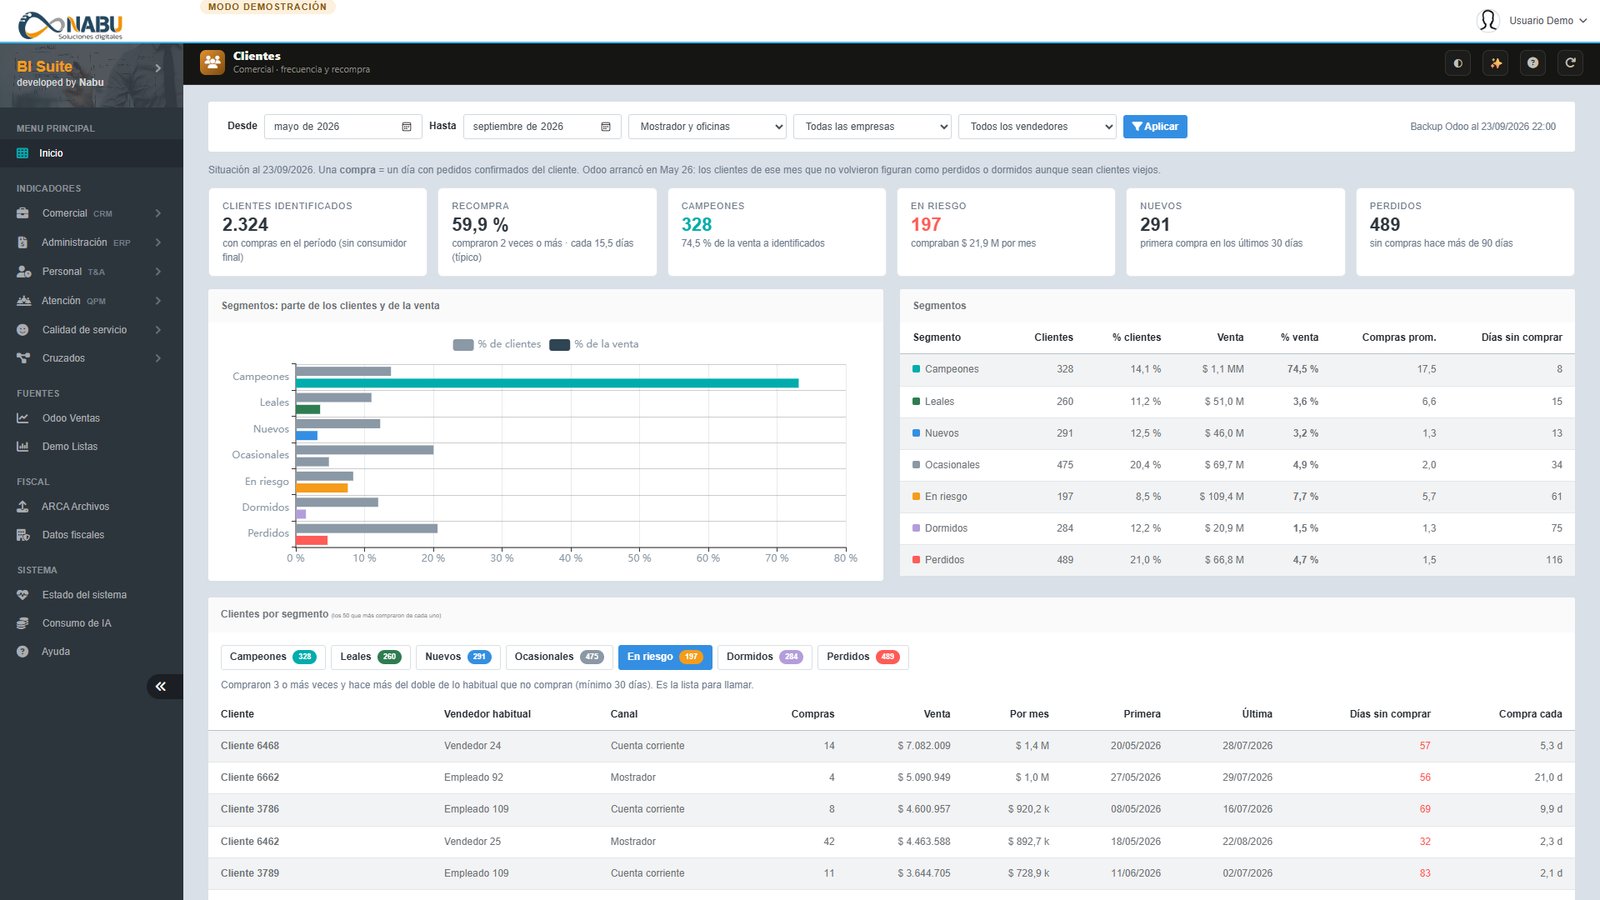
Task: Click the Datos fiscales icon
Action: [x=23, y=535]
